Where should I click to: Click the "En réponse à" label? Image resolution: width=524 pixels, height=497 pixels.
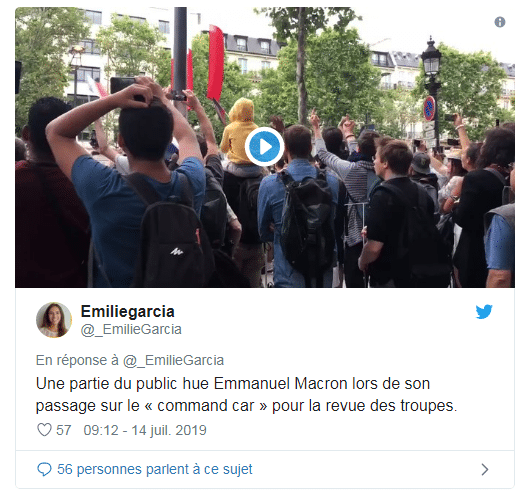point(77,360)
